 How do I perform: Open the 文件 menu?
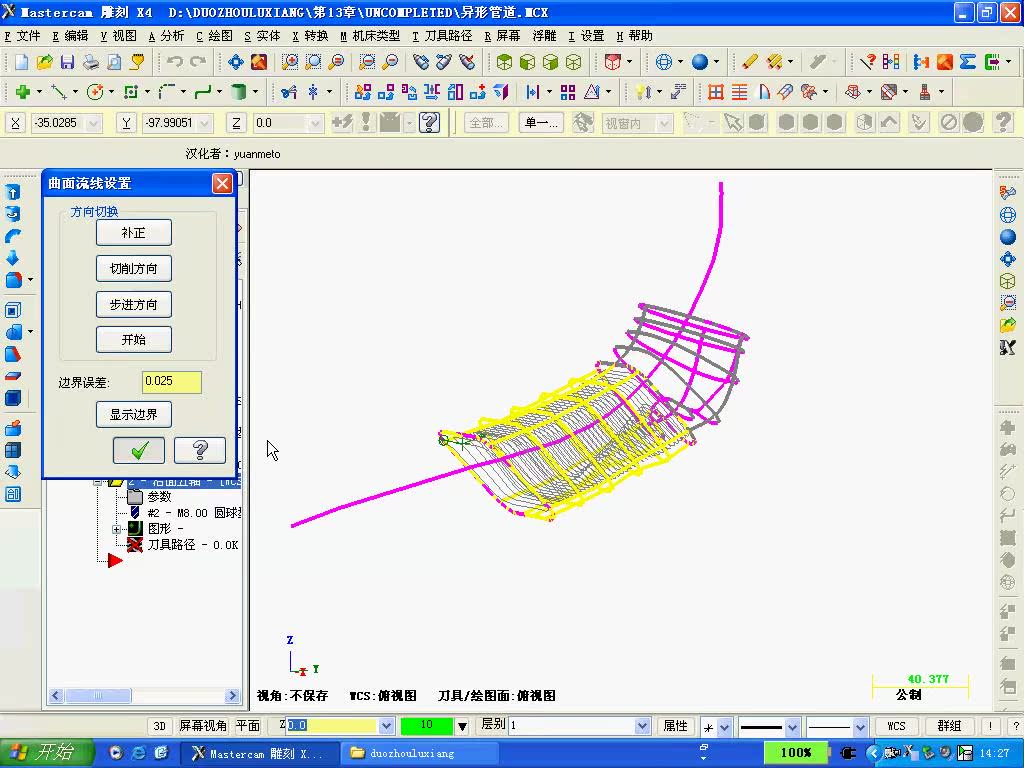(23, 36)
